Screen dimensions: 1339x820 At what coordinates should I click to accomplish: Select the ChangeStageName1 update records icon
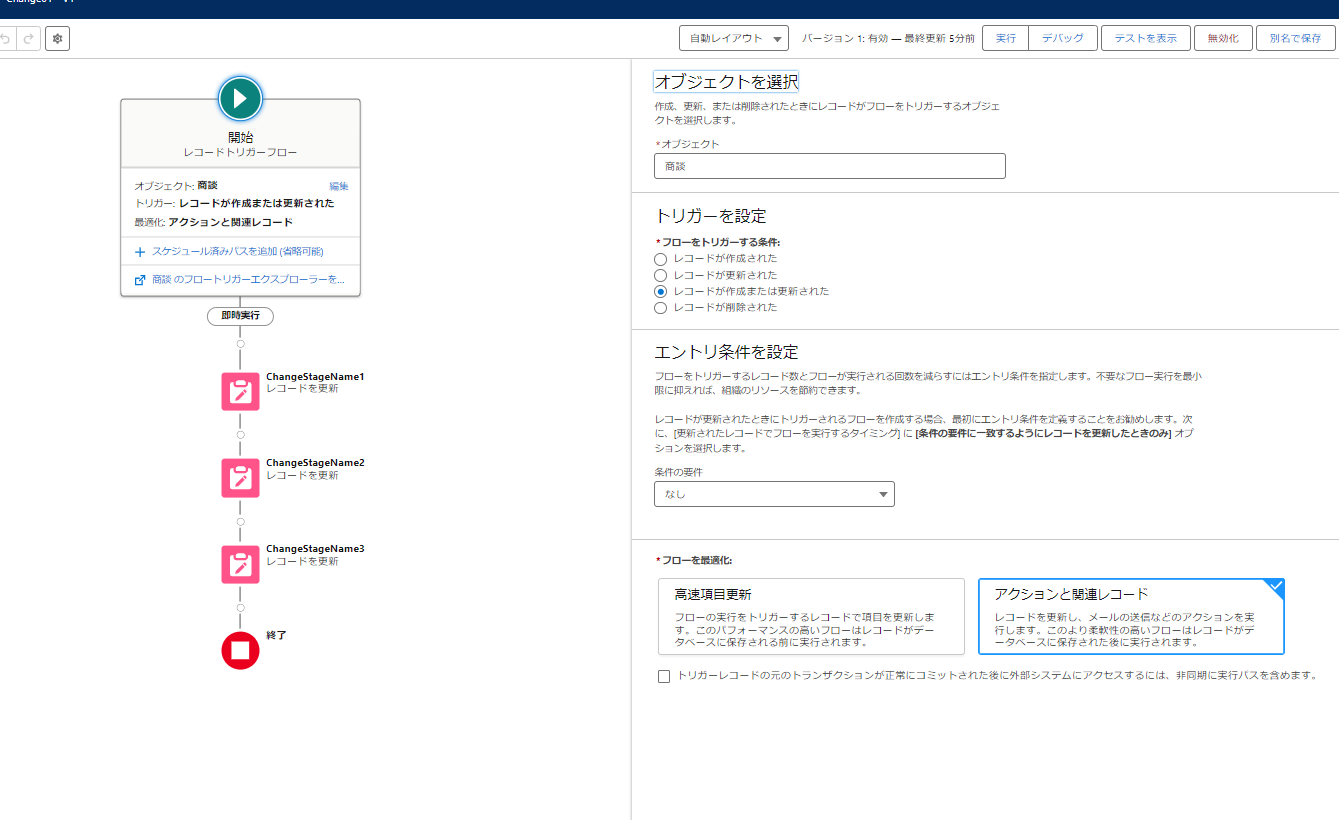coord(240,391)
